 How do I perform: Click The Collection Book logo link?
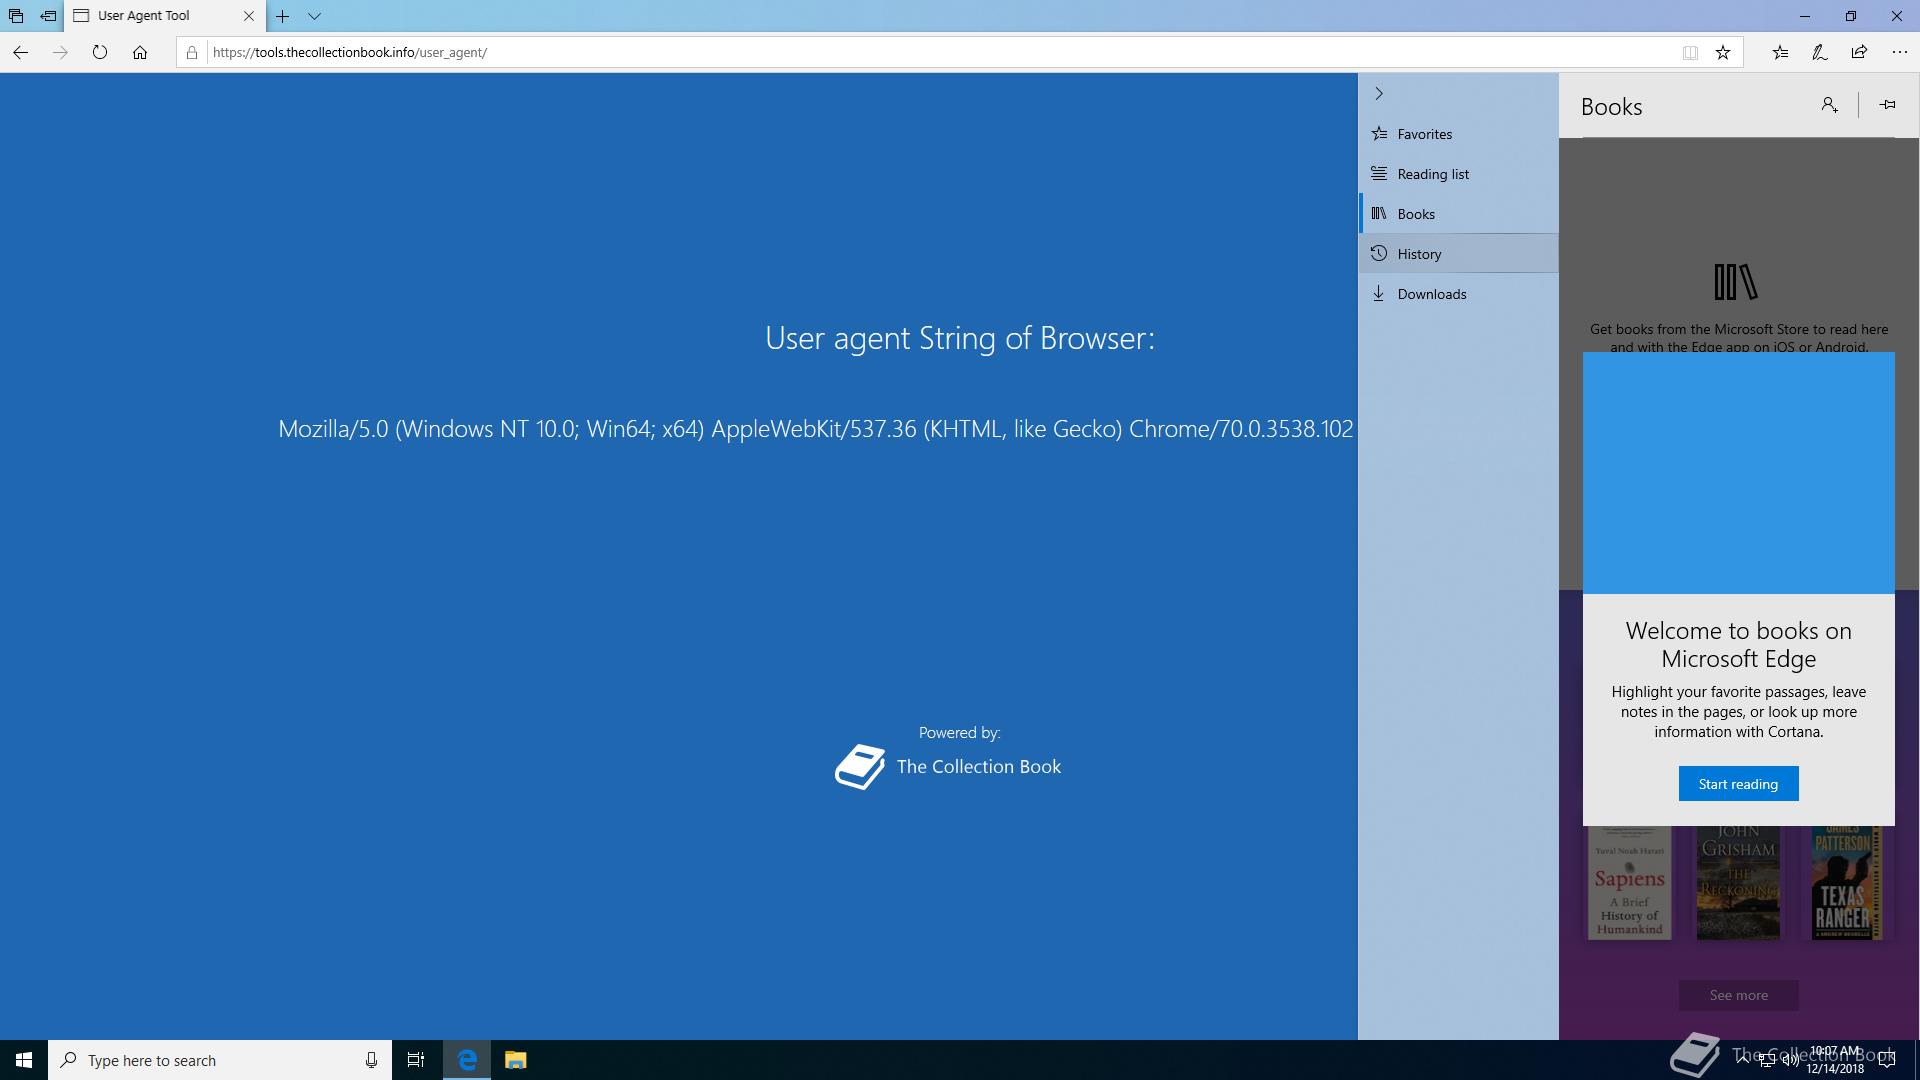948,767
